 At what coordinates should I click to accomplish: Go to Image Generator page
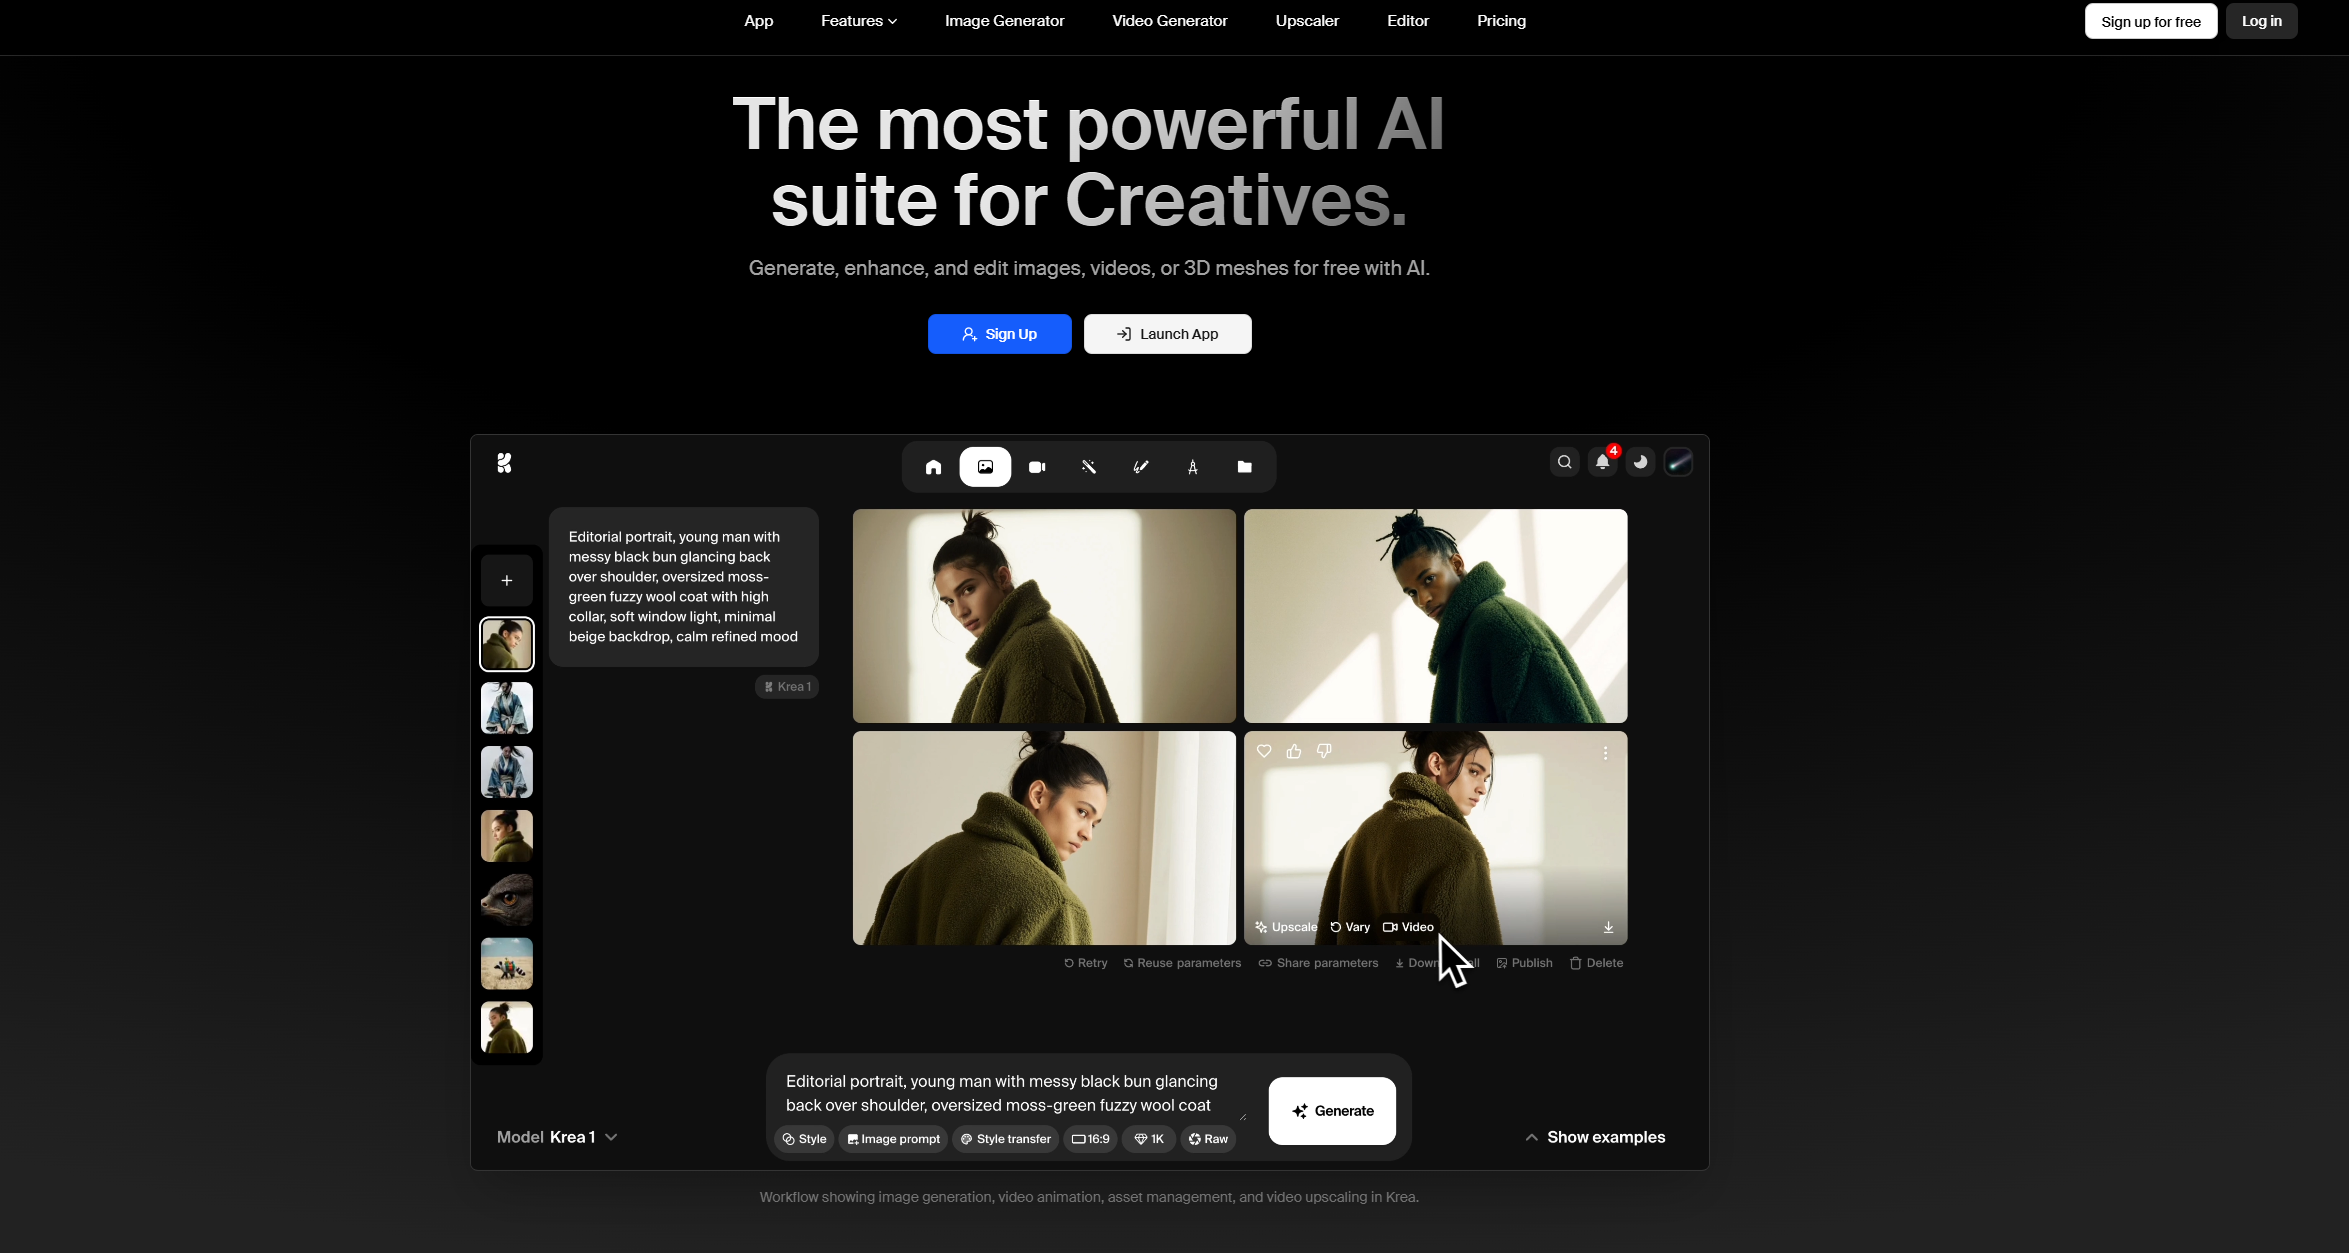[x=1004, y=21]
